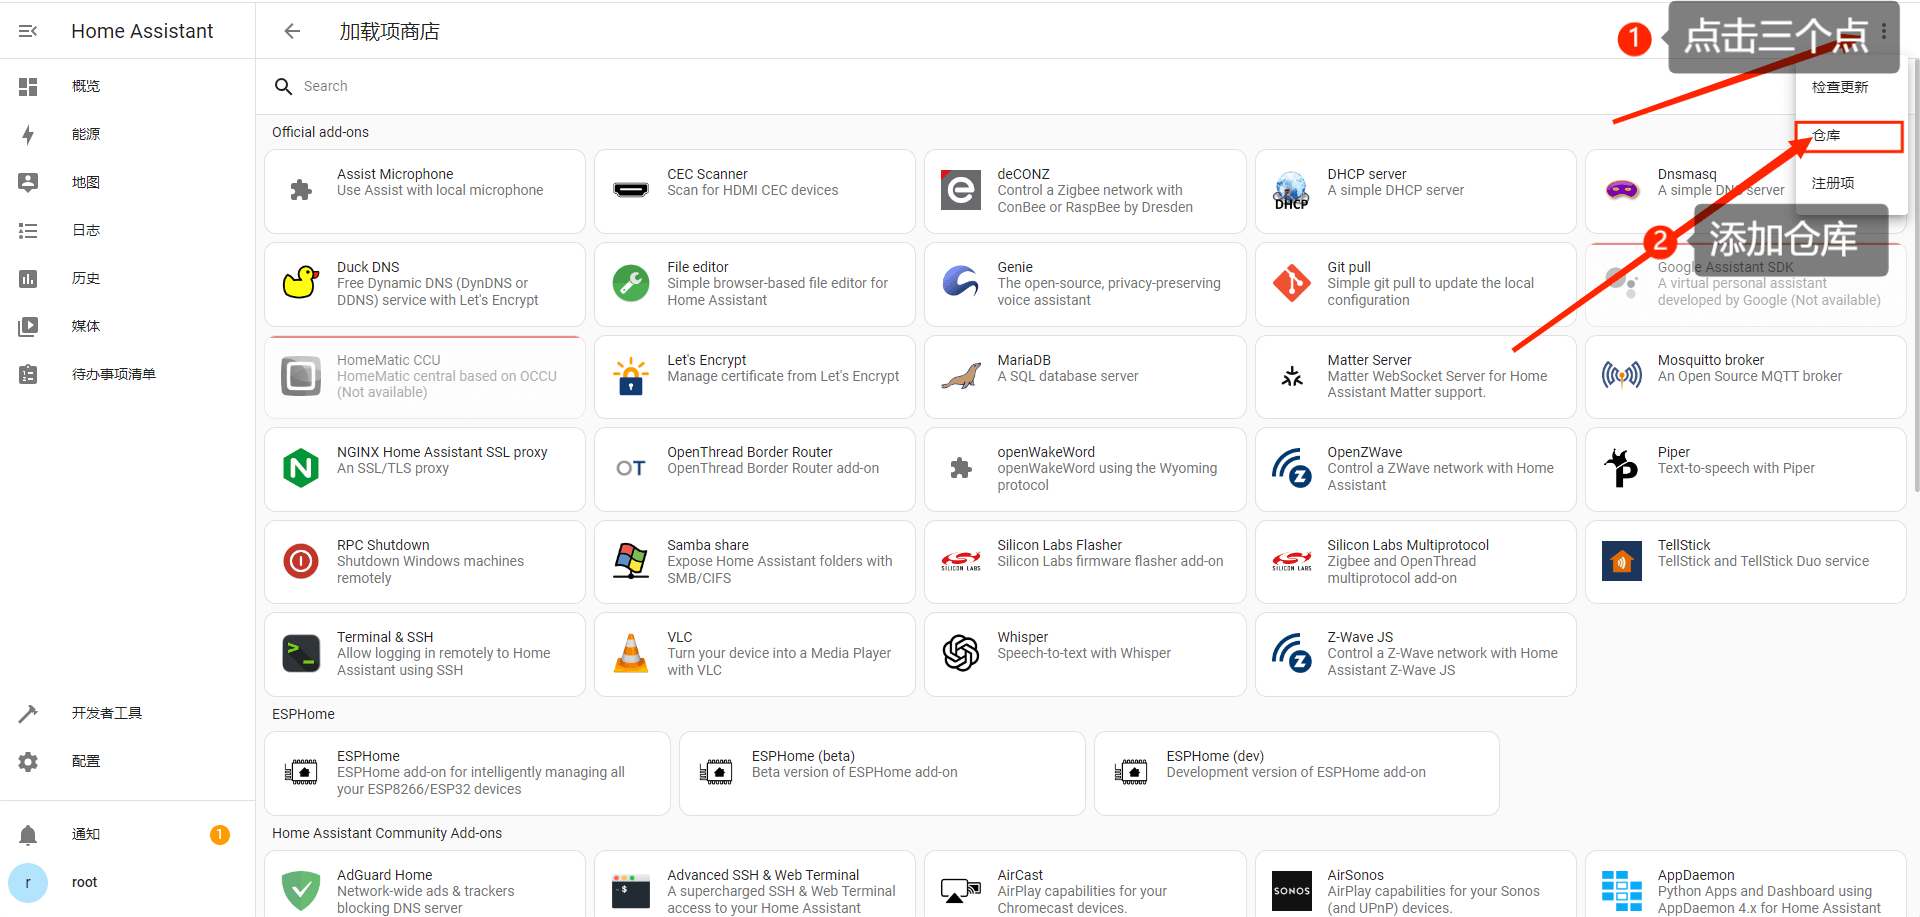
Task: Collapse the Home Assistant sidebar menu
Action: [x=28, y=31]
